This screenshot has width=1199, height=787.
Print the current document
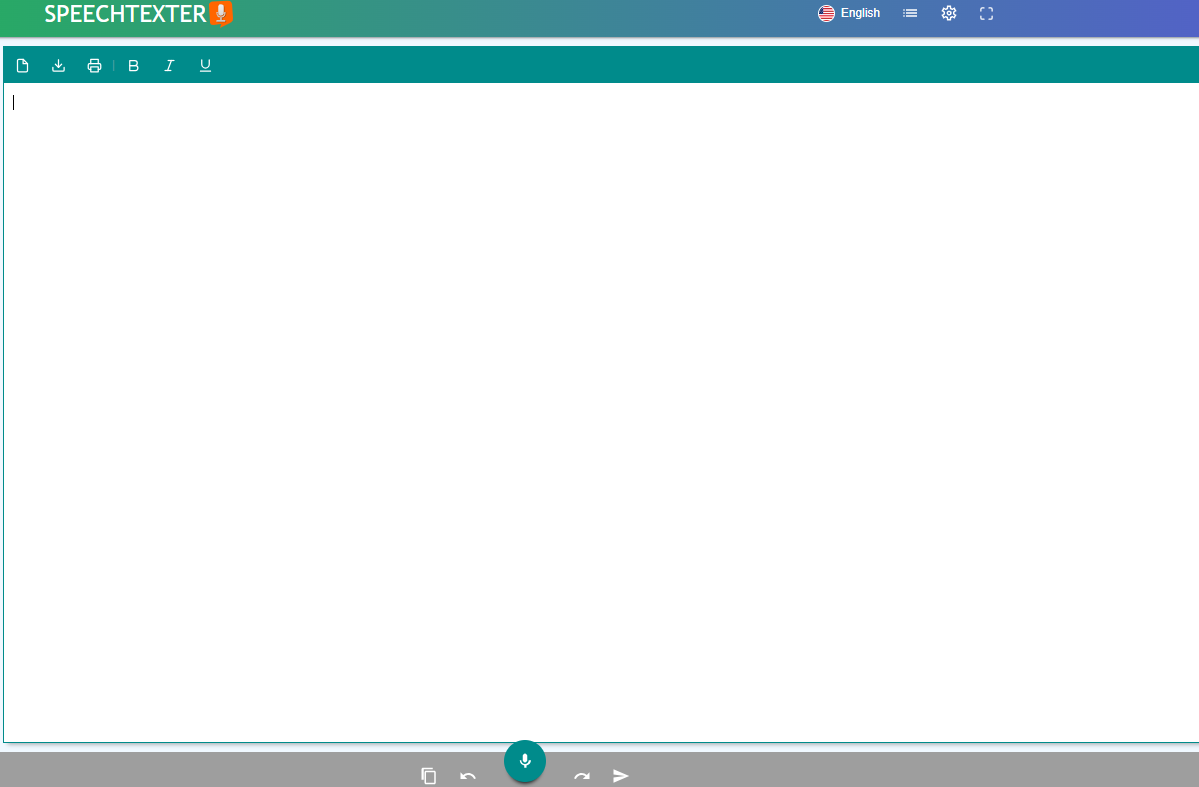(x=94, y=65)
